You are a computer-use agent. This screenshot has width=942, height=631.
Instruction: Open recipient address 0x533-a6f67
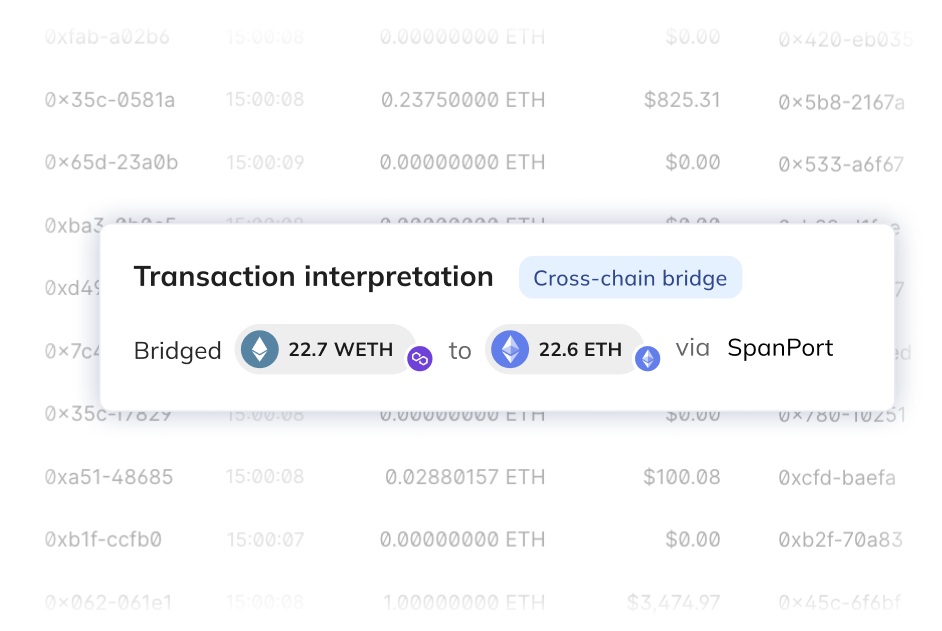(x=842, y=163)
